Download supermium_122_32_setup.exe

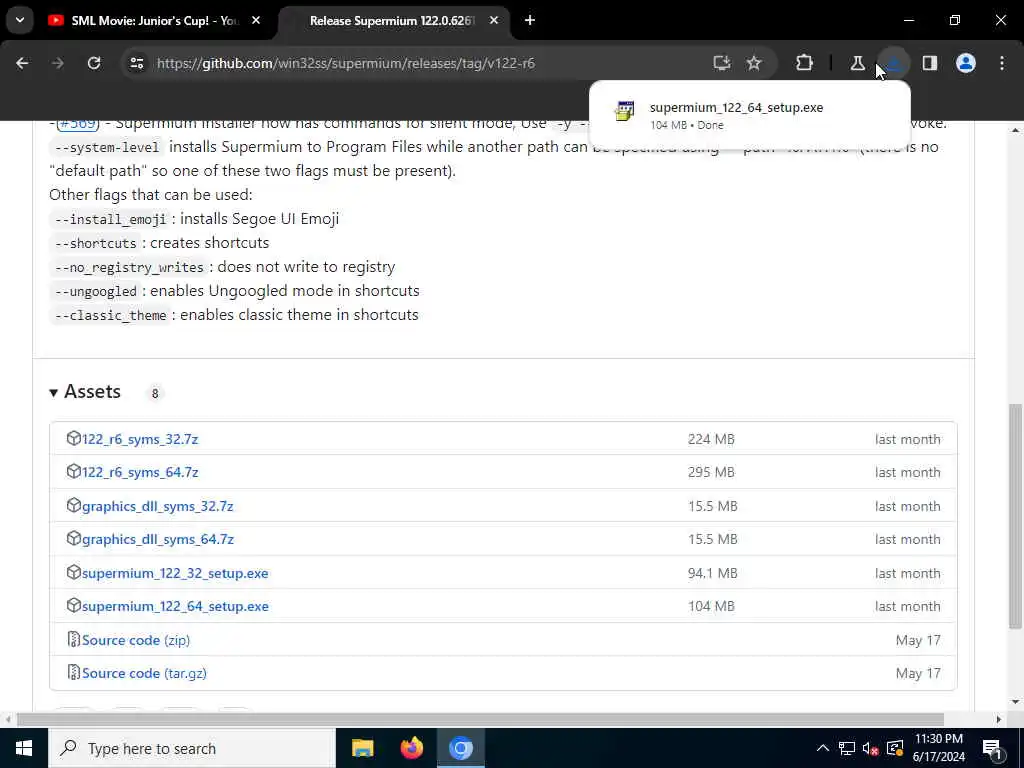point(175,573)
